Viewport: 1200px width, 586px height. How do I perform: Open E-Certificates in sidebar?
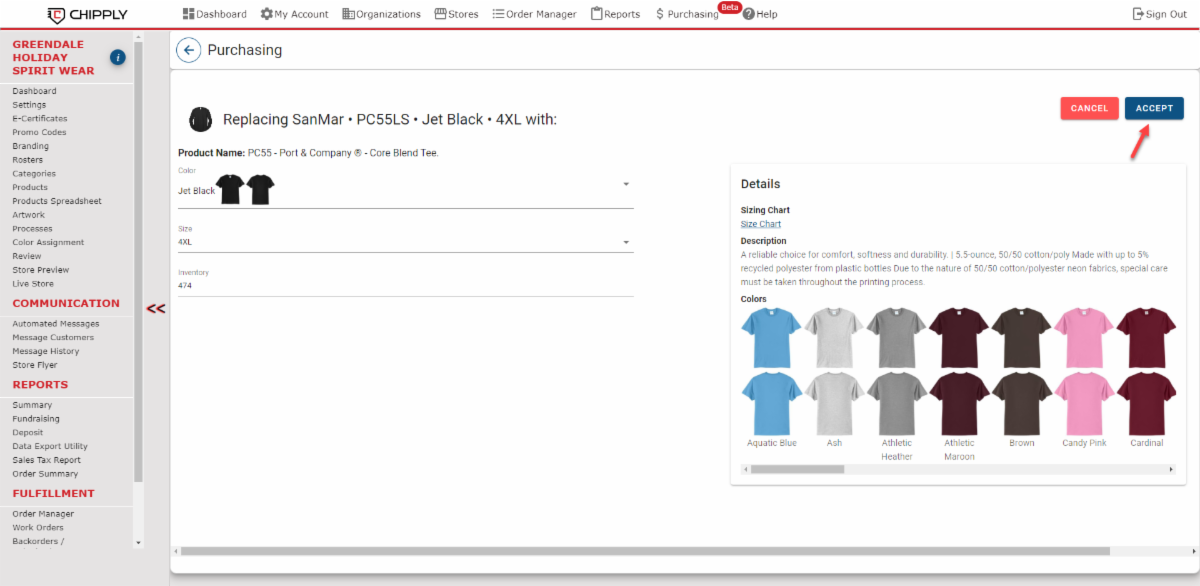tap(40, 118)
